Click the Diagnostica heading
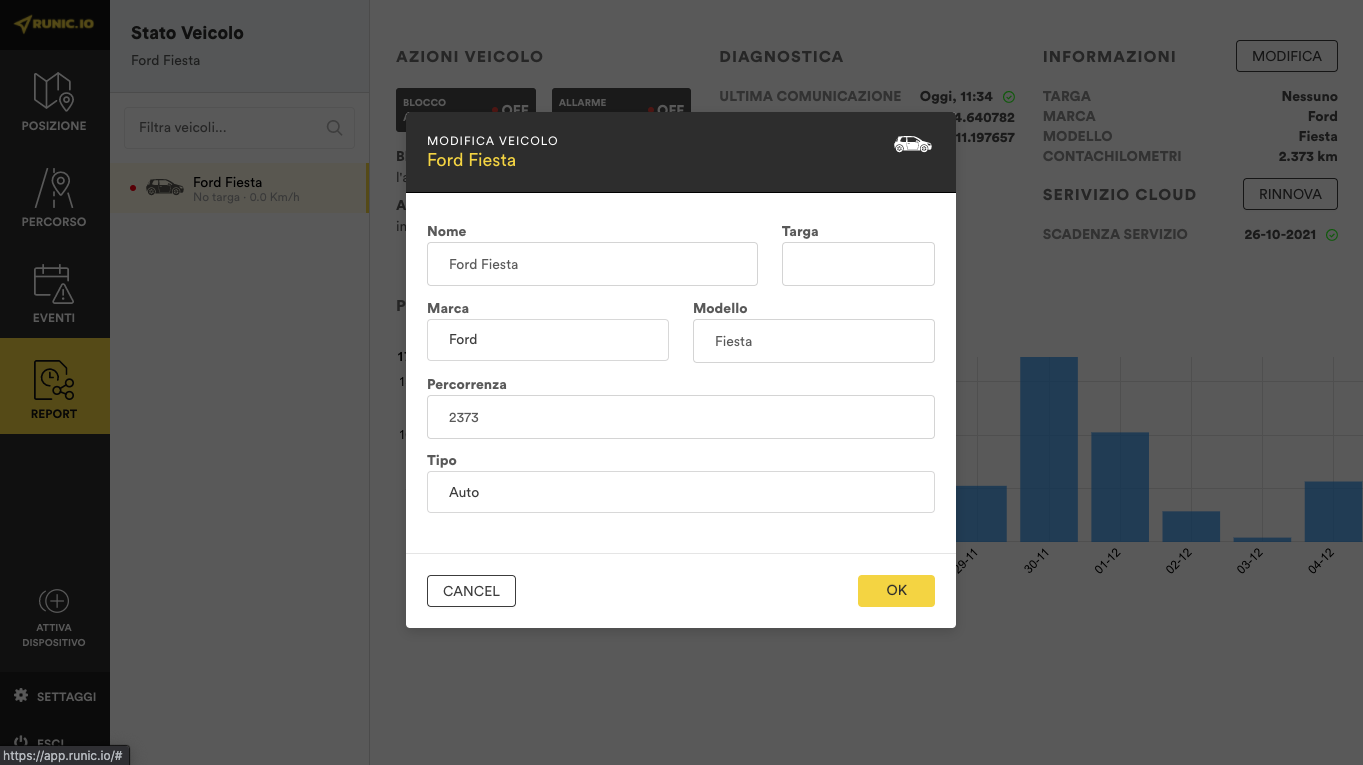Screen dimensions: 1363x765 [781, 57]
